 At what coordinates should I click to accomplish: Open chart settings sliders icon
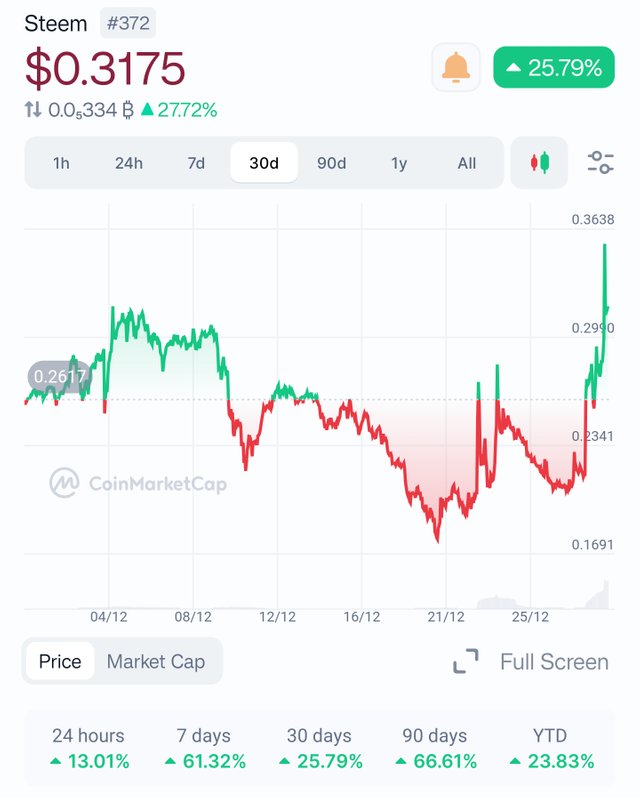[x=600, y=163]
